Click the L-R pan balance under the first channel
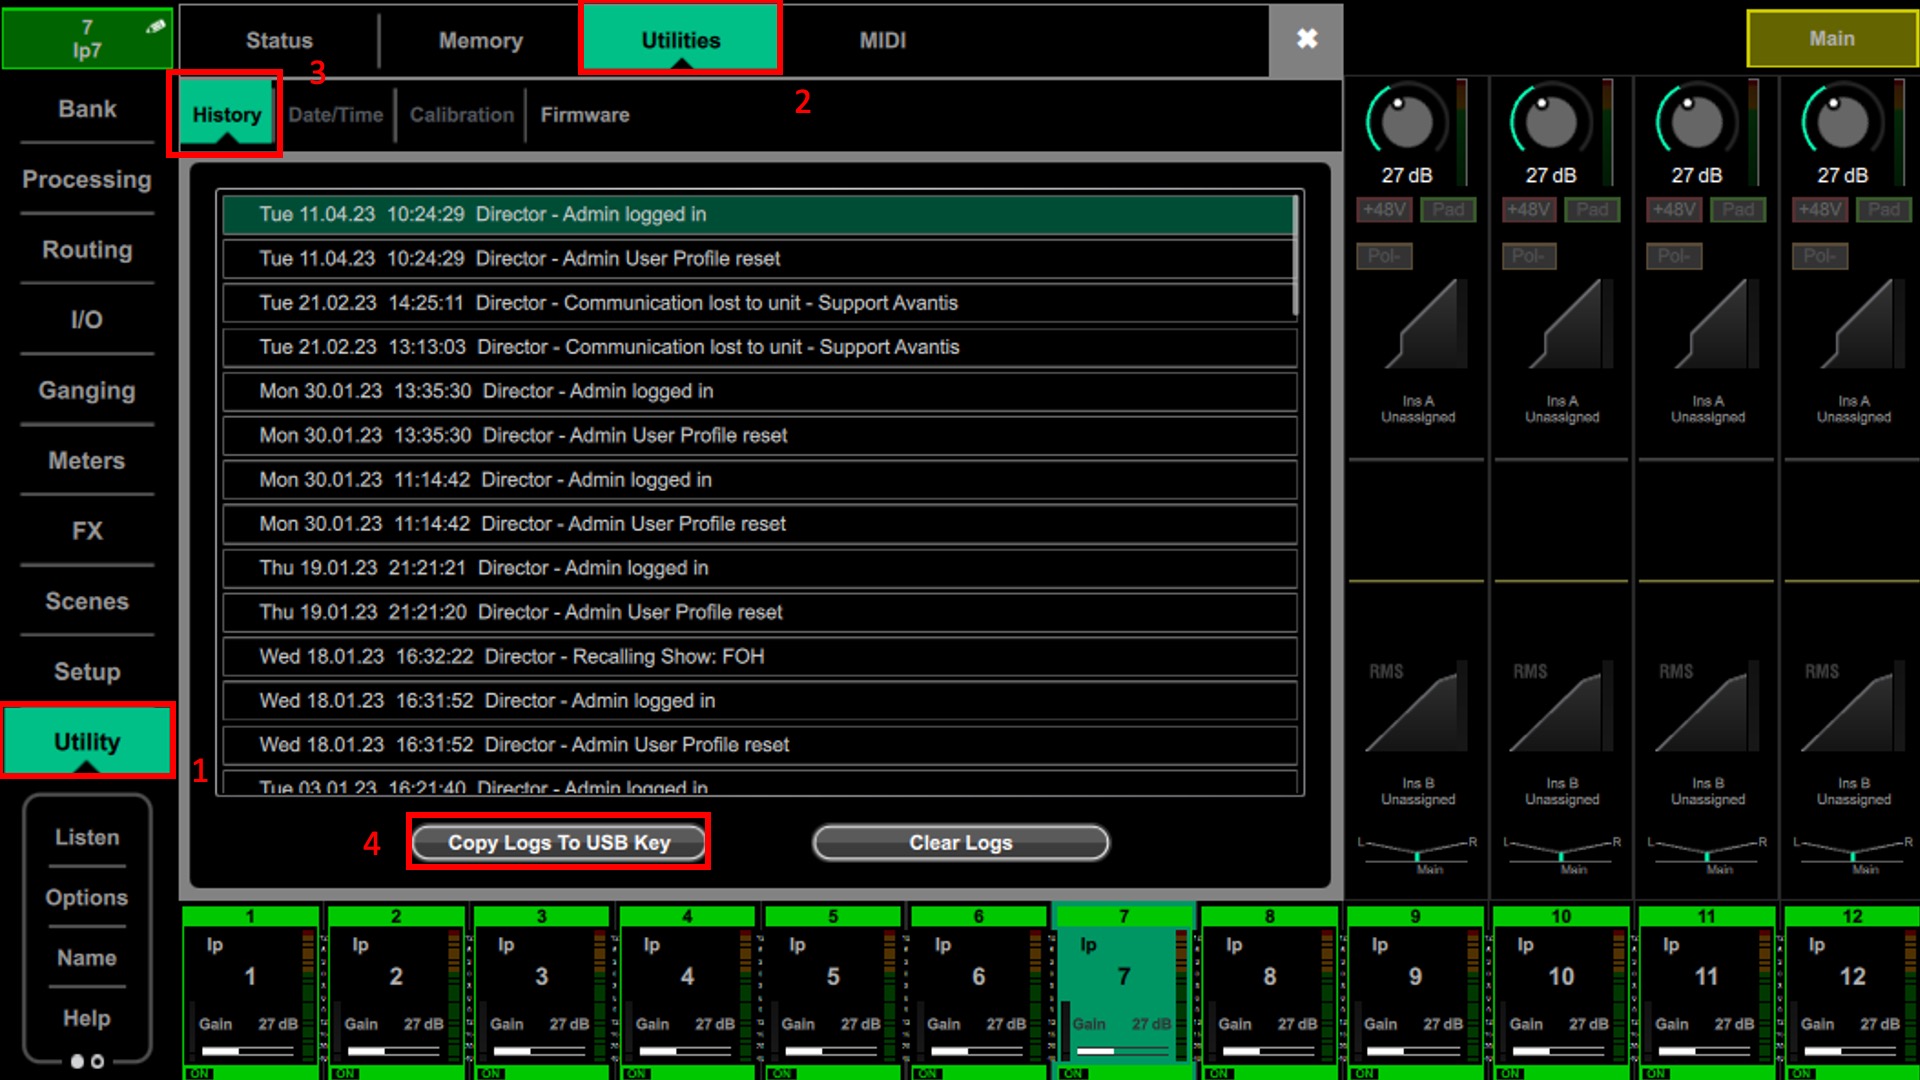 (1416, 852)
